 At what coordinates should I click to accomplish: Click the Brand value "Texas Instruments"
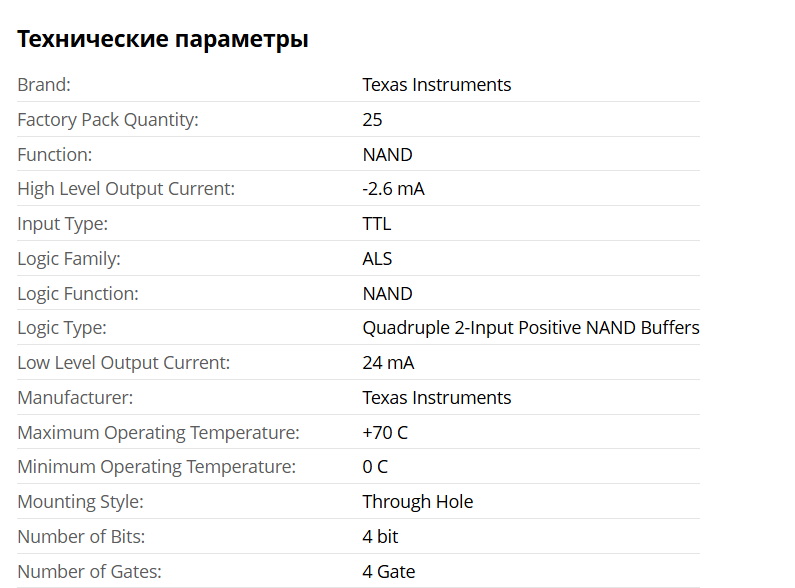(x=436, y=85)
